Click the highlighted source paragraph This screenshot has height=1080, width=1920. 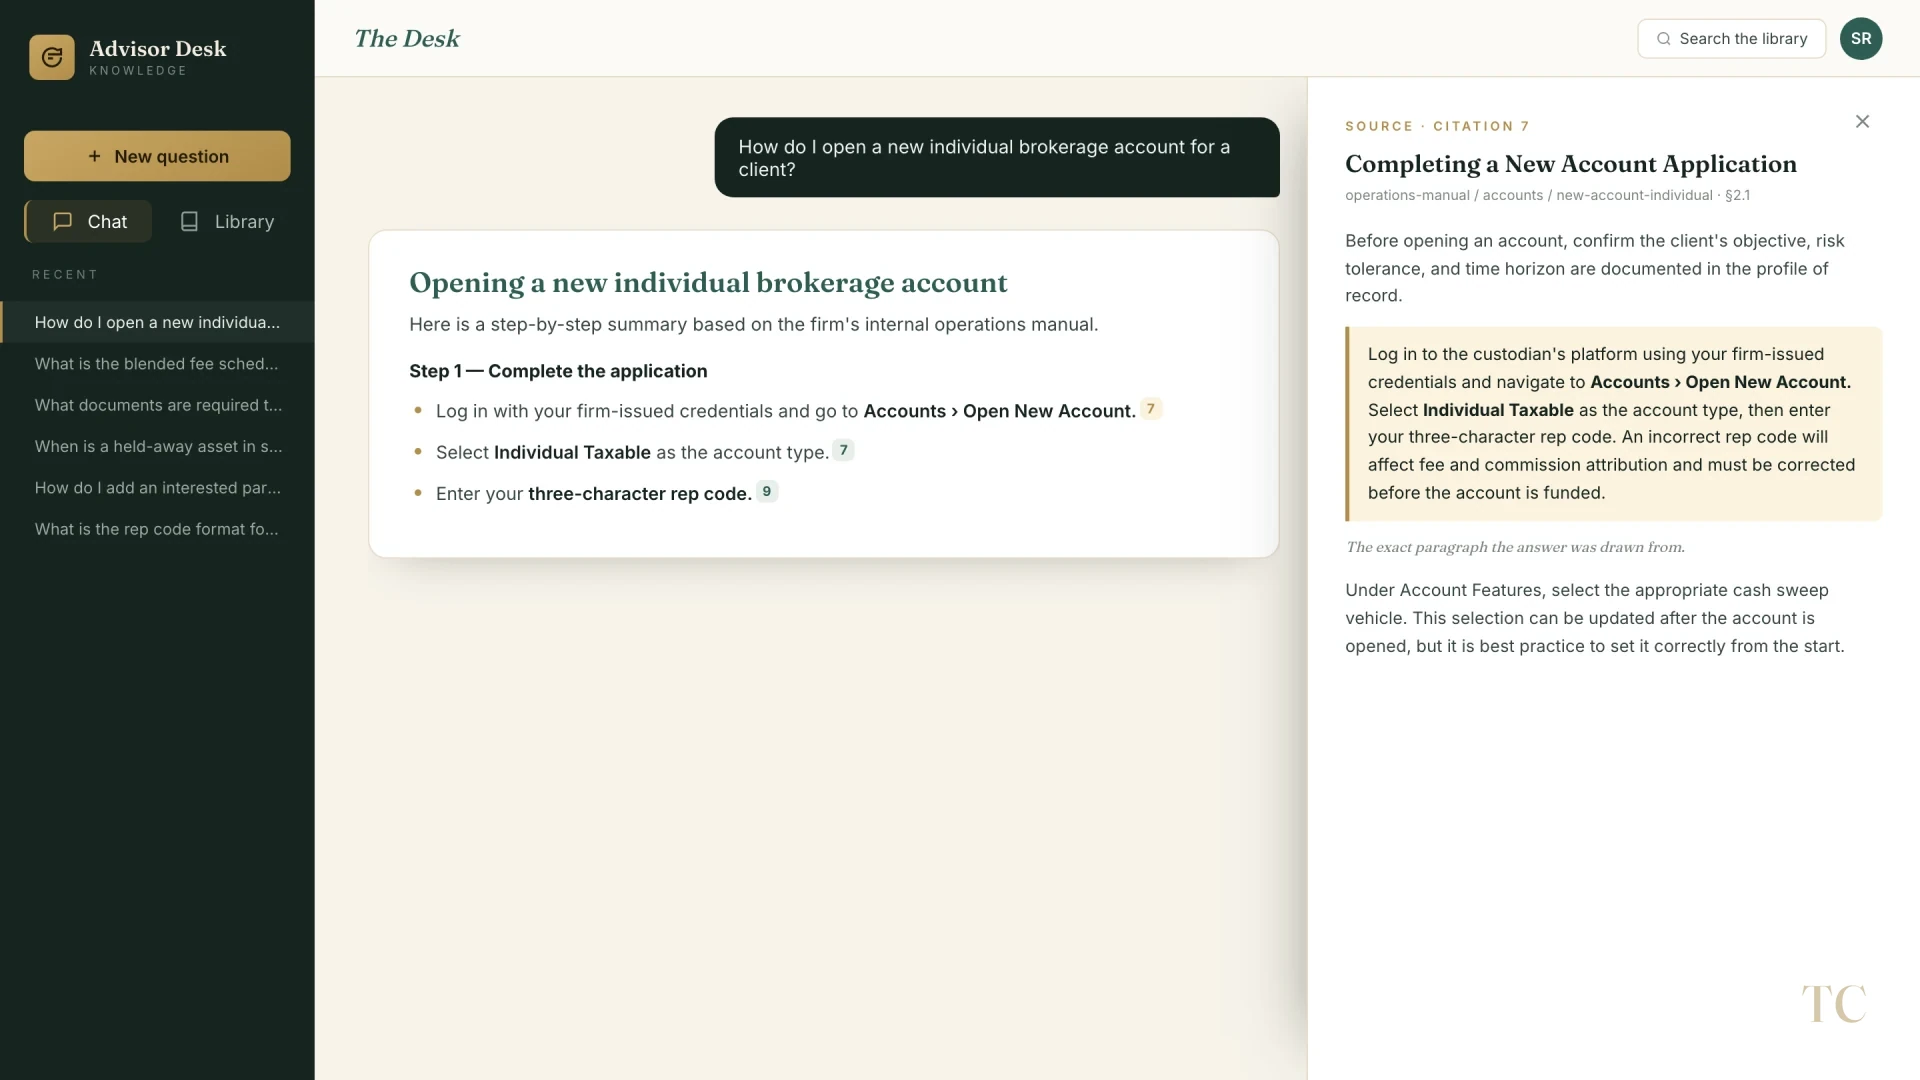coord(1613,424)
